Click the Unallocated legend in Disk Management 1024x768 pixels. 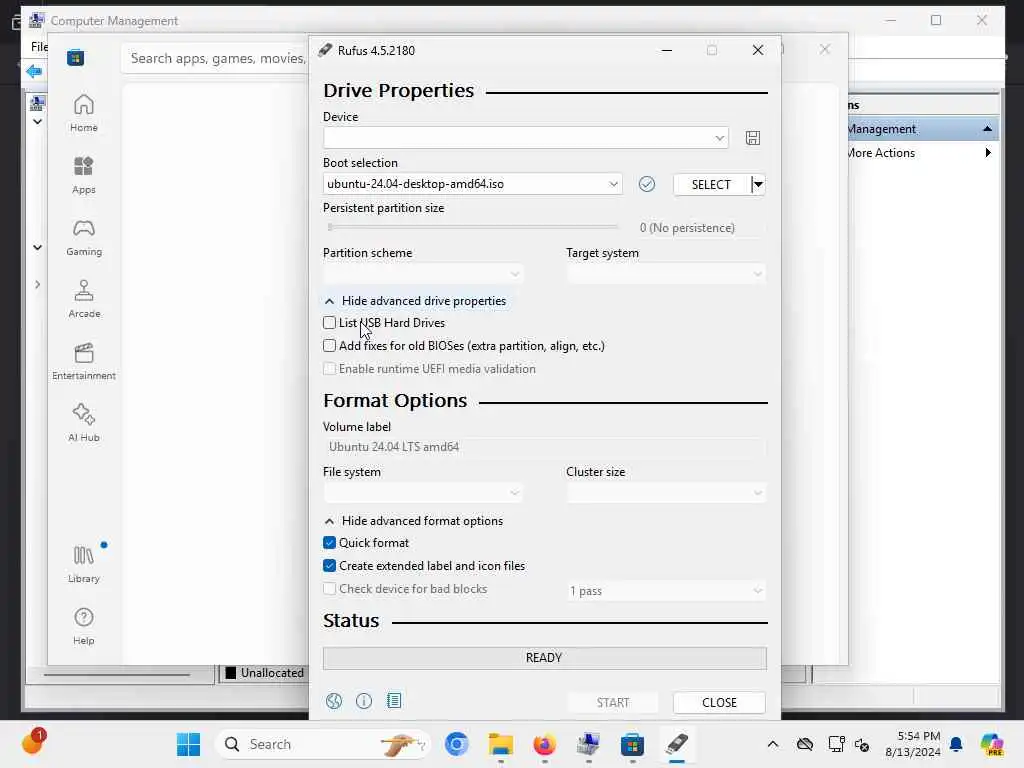click(264, 673)
